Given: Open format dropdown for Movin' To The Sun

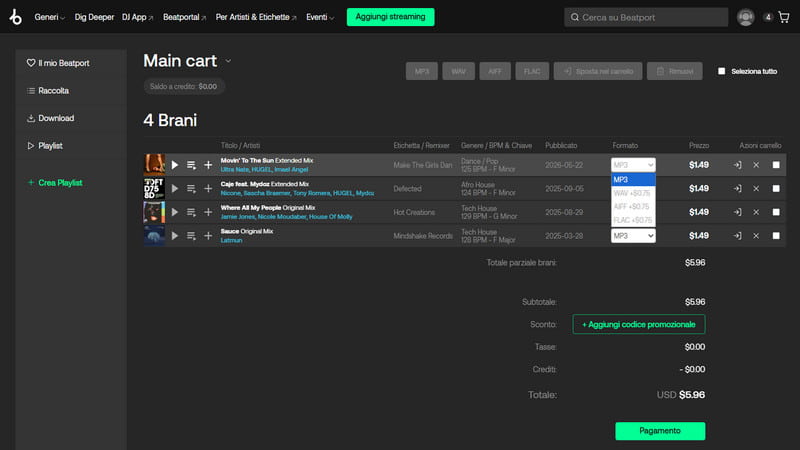Looking at the screenshot, I should click(x=633, y=165).
